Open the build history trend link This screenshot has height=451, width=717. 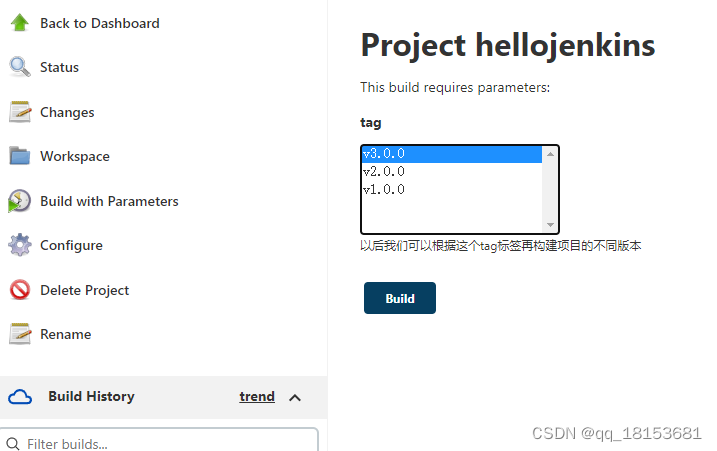pos(257,397)
